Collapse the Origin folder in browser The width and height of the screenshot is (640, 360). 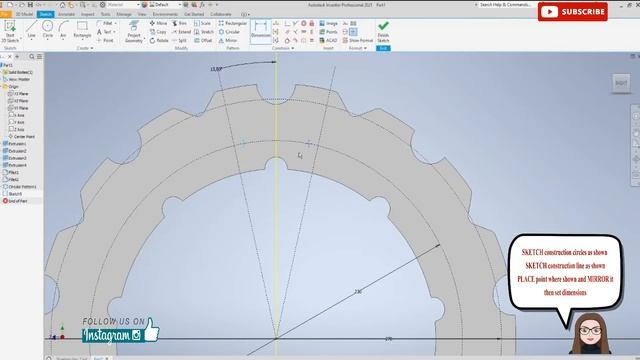pos(2,87)
